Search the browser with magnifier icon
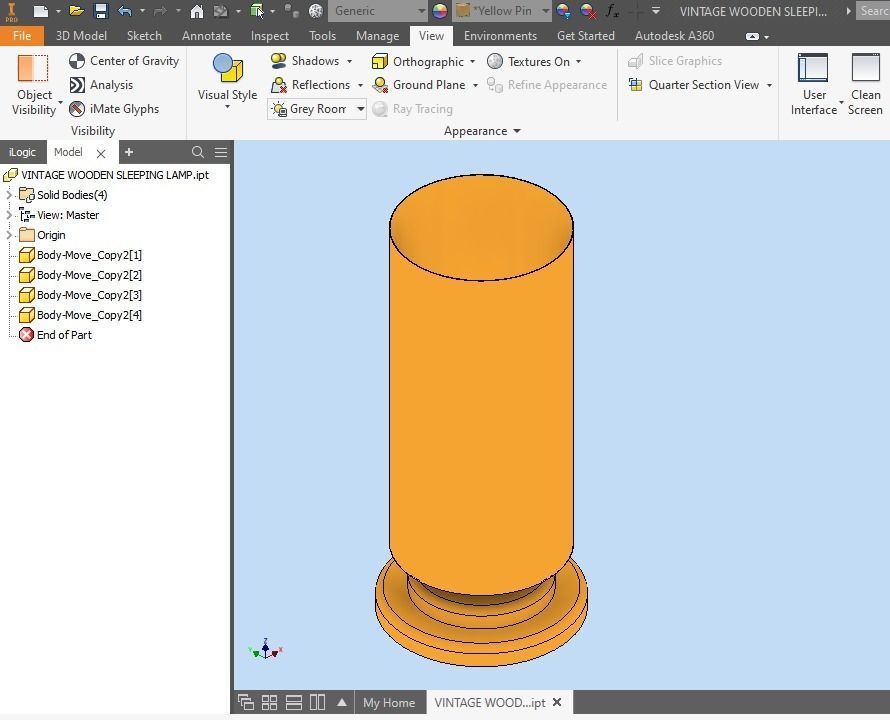890x720 pixels. tap(198, 152)
